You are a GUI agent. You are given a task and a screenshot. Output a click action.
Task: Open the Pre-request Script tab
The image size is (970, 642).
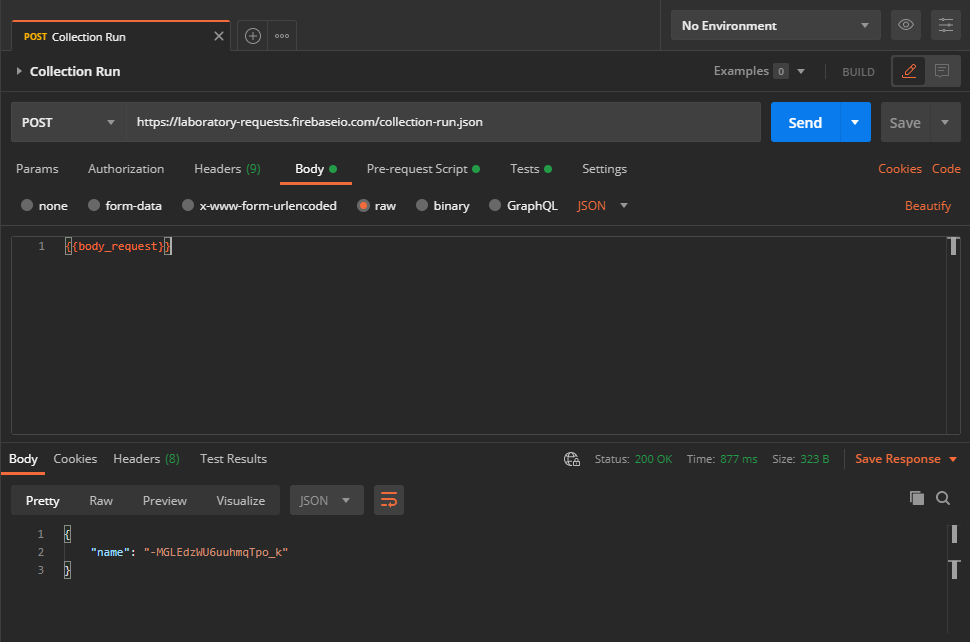423,169
